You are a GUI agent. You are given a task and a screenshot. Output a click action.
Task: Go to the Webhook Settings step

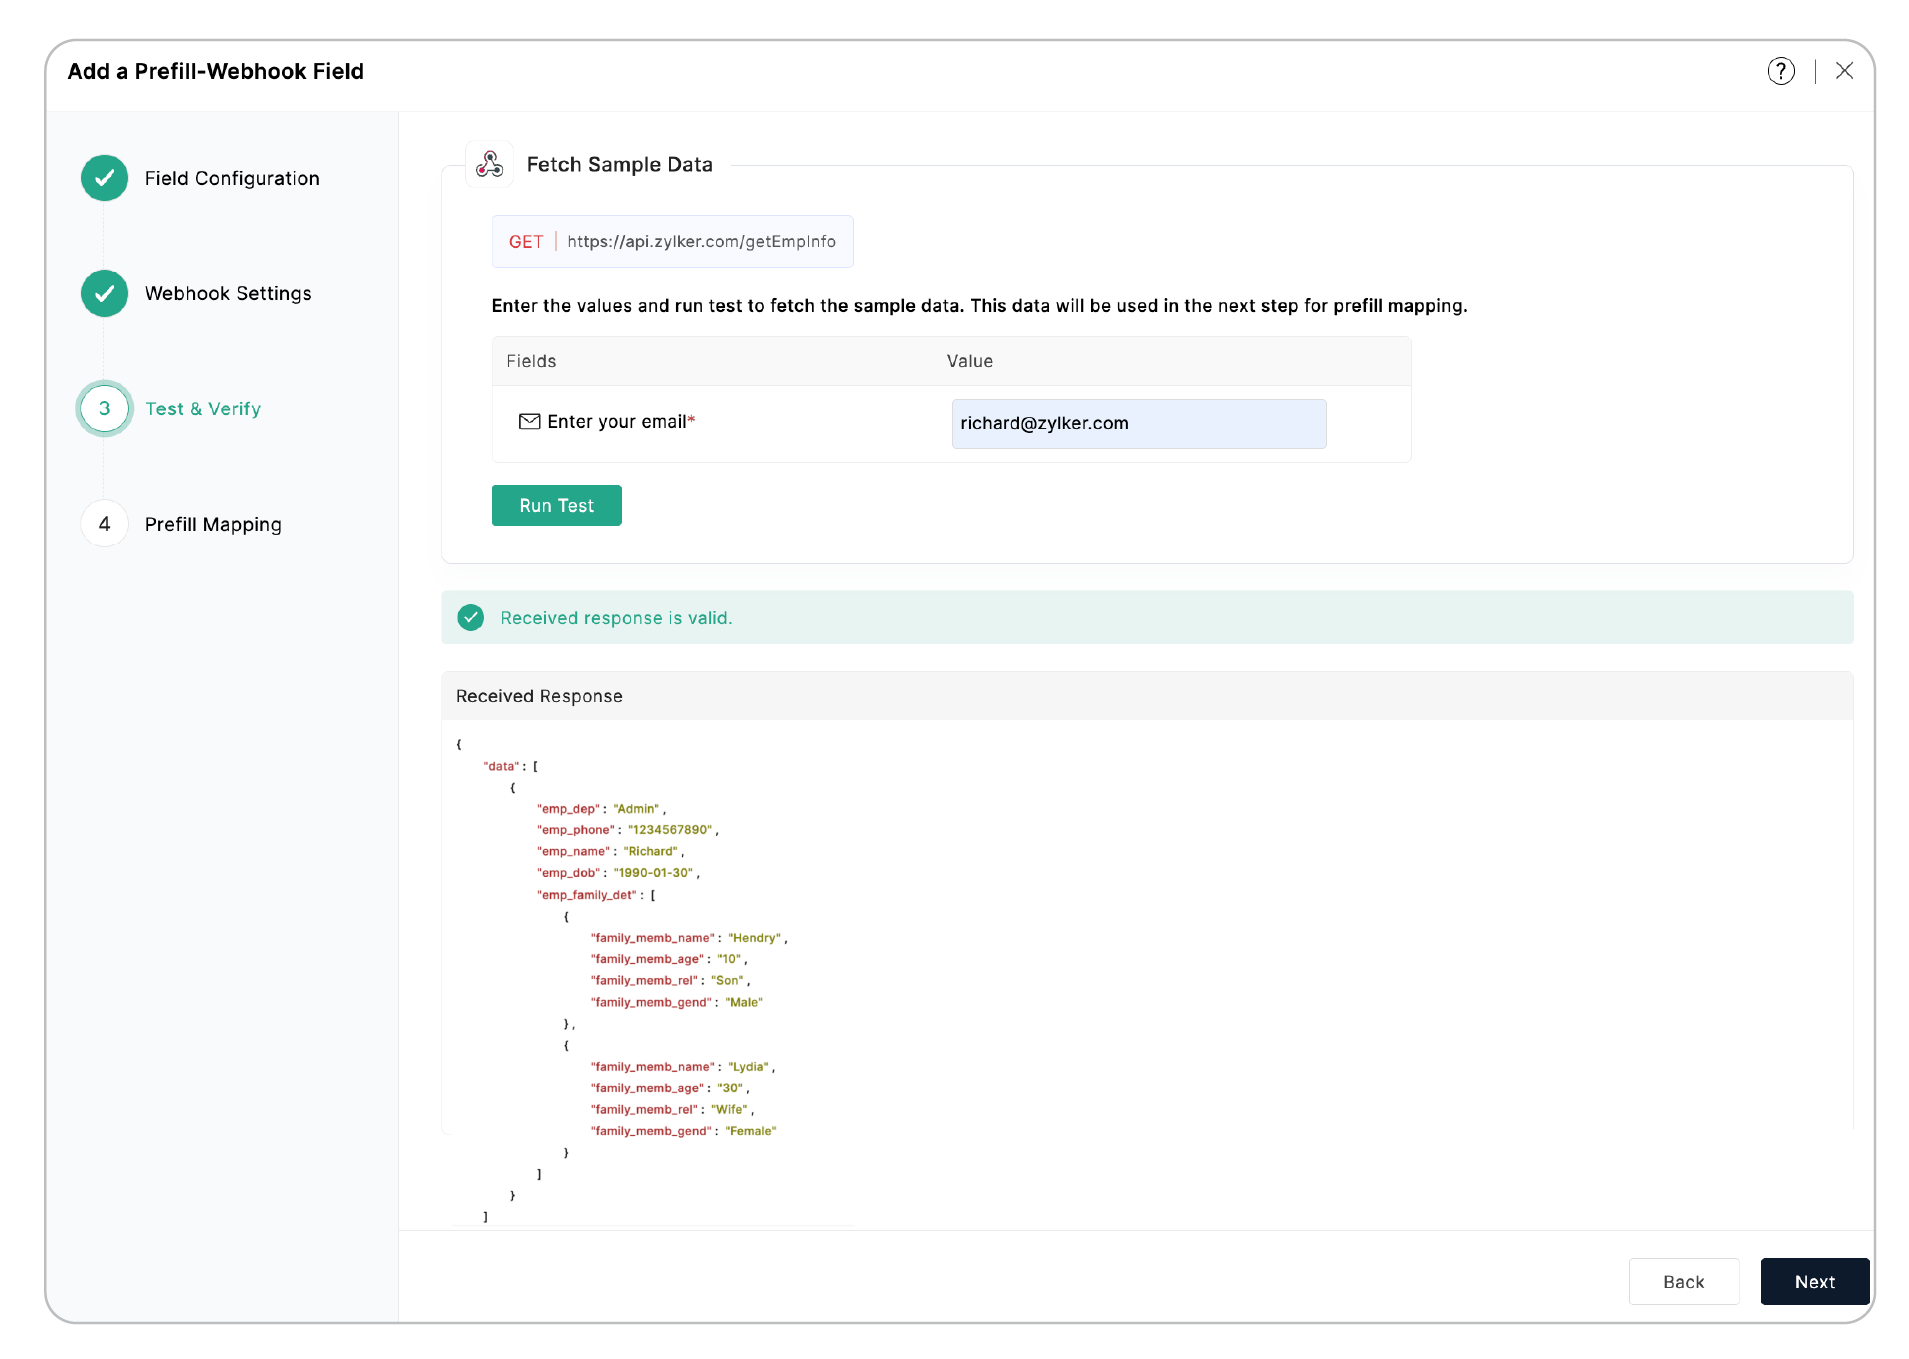228,293
